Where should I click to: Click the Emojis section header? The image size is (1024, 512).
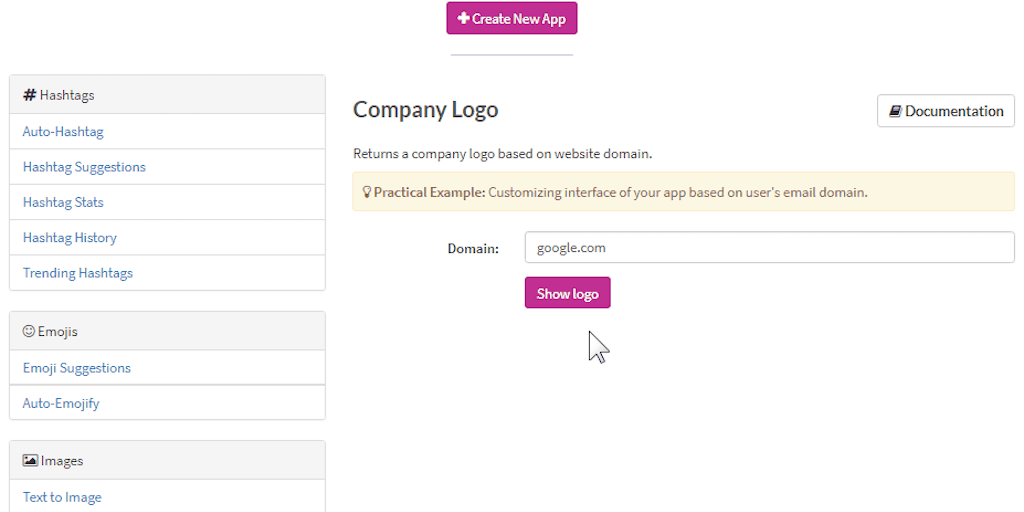click(167, 331)
